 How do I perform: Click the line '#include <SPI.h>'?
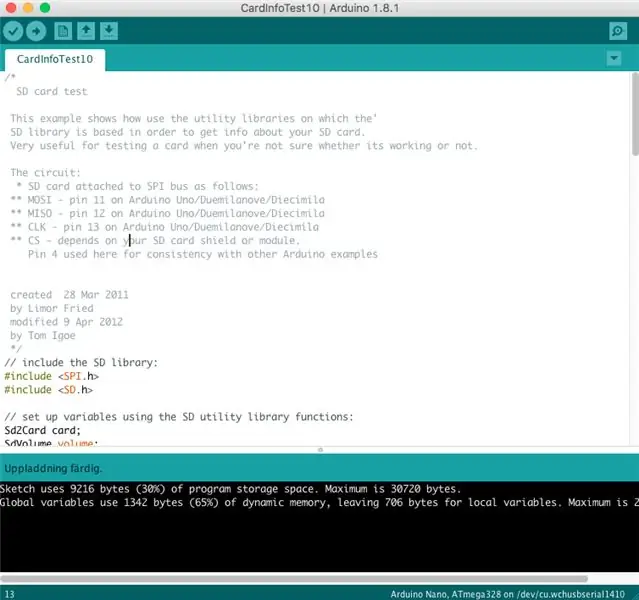pyautogui.click(x=52, y=376)
